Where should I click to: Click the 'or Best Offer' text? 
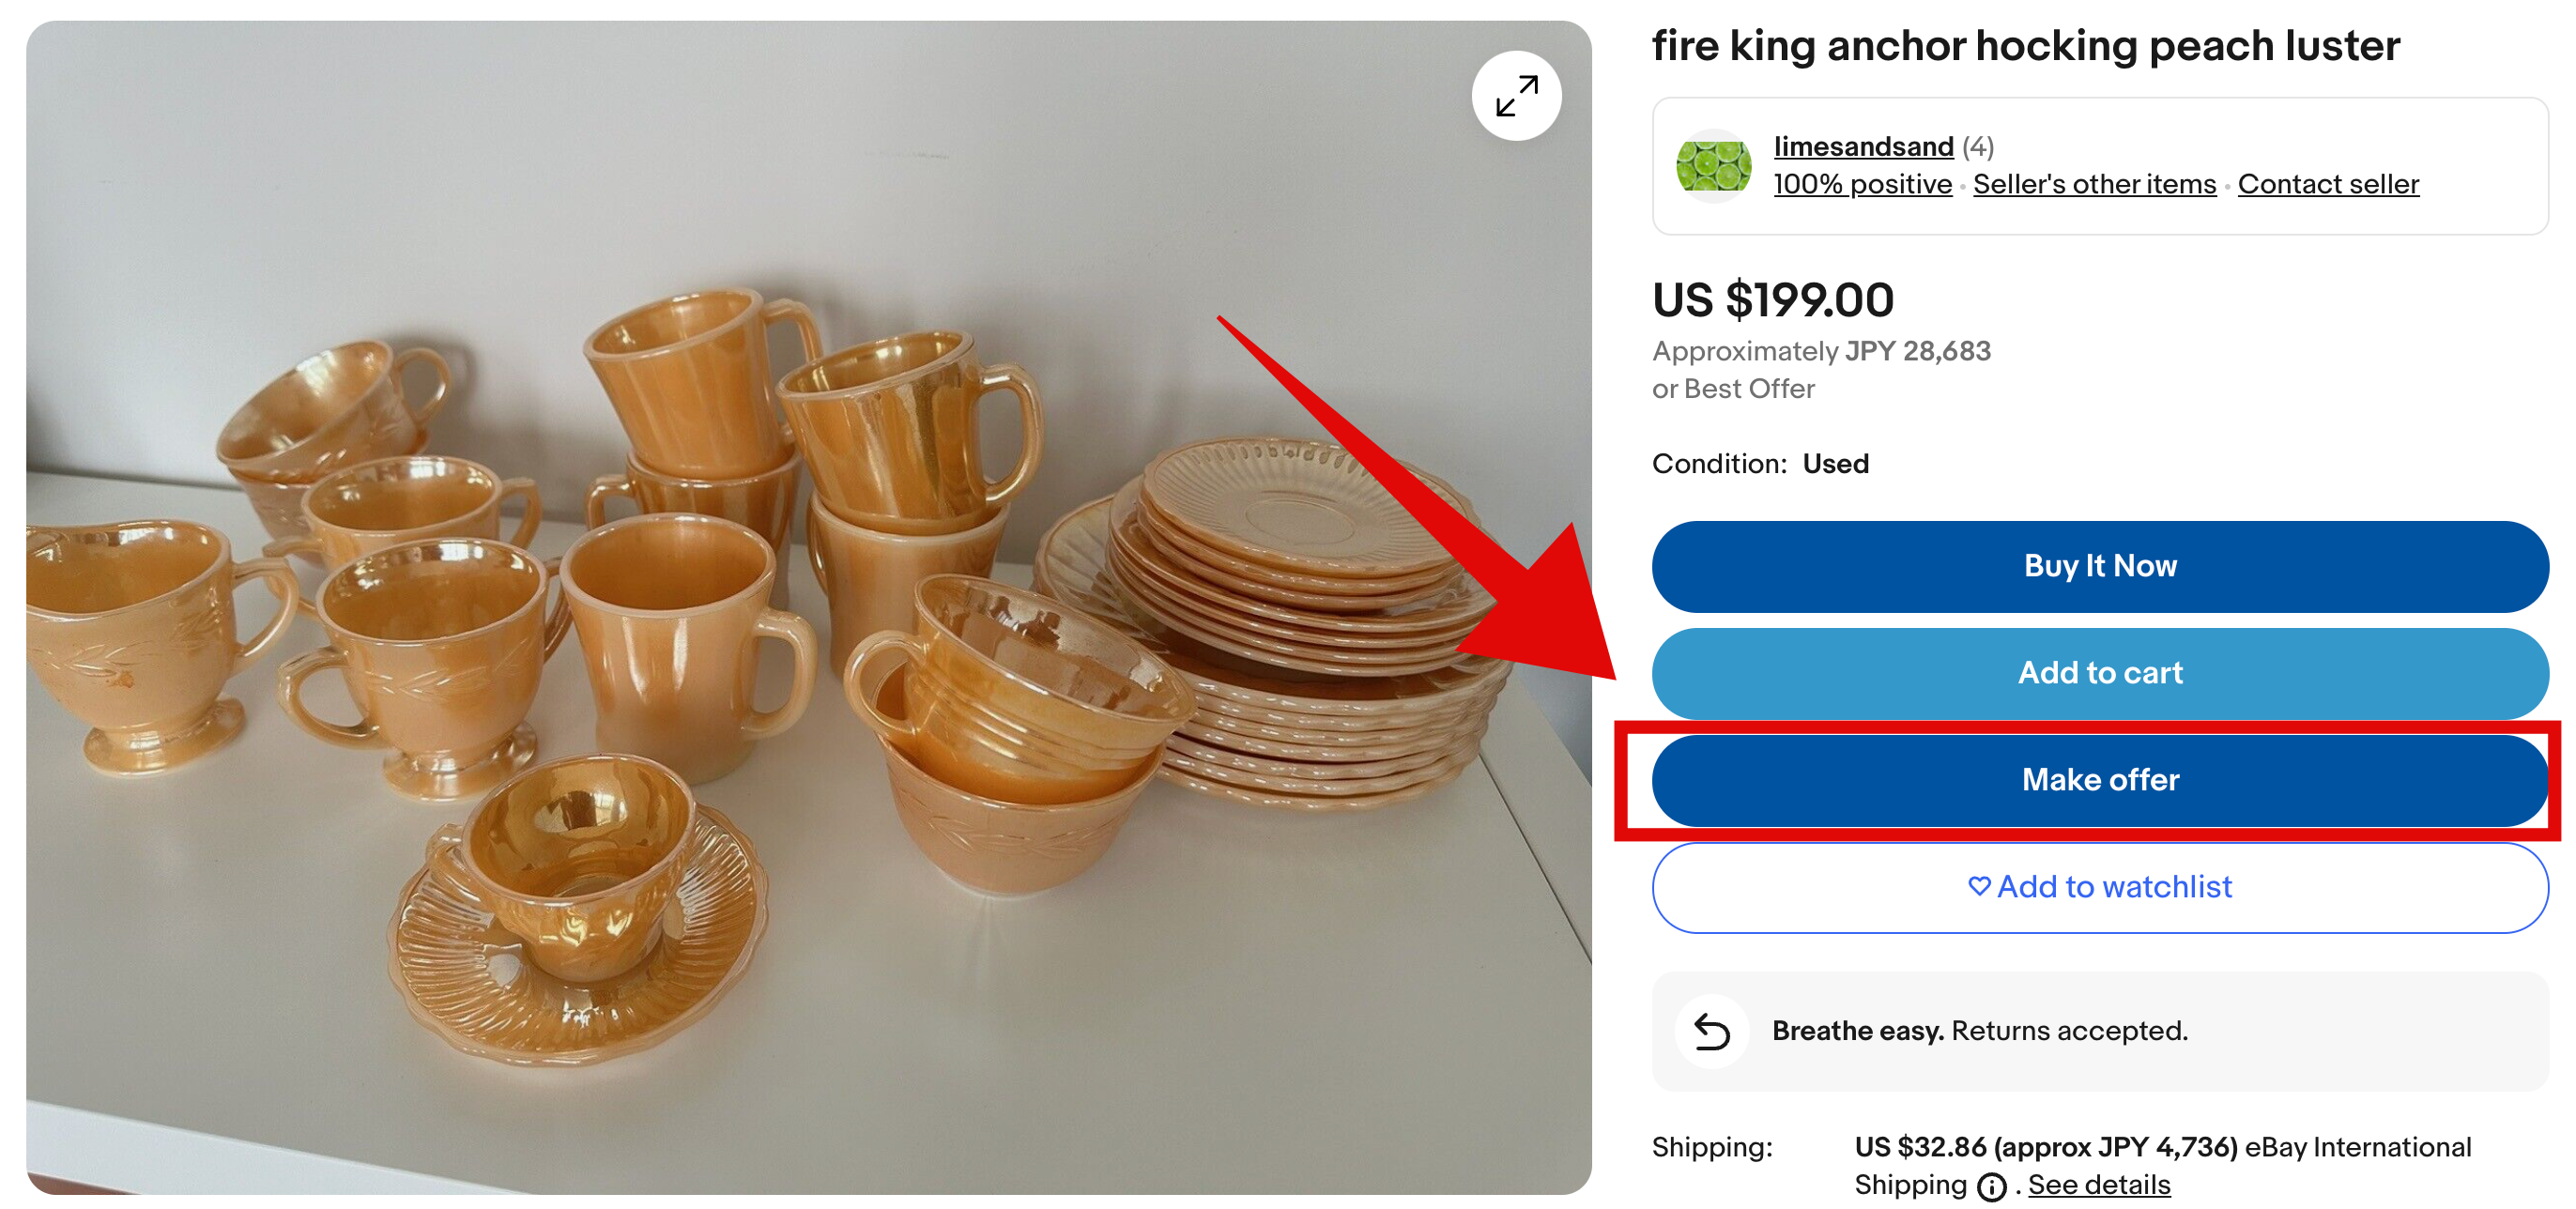click(x=1733, y=389)
